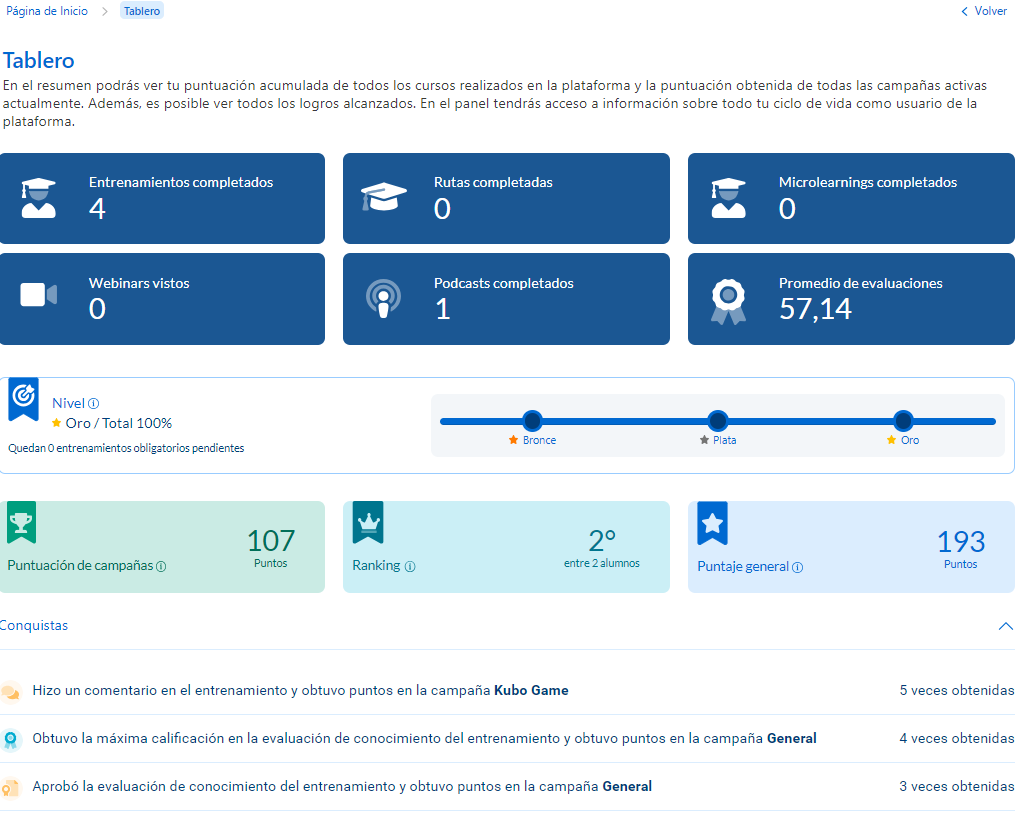Image resolution: width=1016 pixels, height=817 pixels.
Task: Click info icon beside Puntaje general
Action: point(798,567)
